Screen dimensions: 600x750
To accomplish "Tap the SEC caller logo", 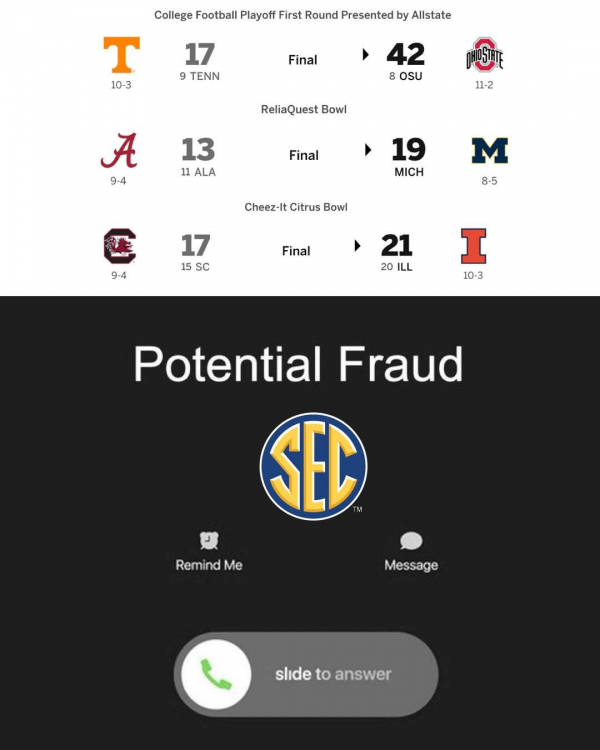I will tap(313, 467).
